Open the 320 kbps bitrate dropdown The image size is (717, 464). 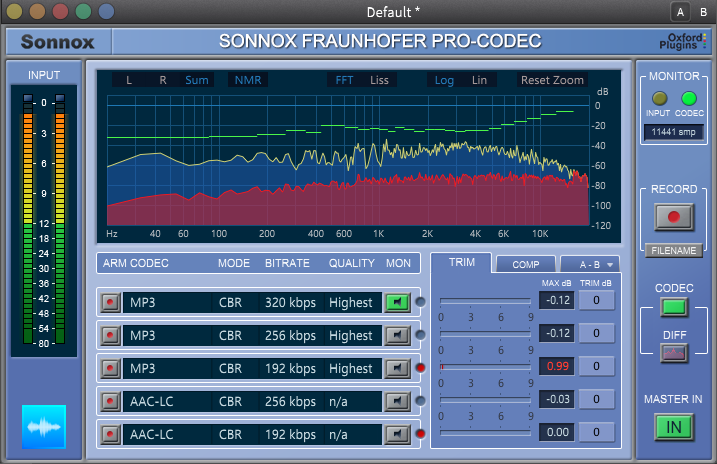291,303
